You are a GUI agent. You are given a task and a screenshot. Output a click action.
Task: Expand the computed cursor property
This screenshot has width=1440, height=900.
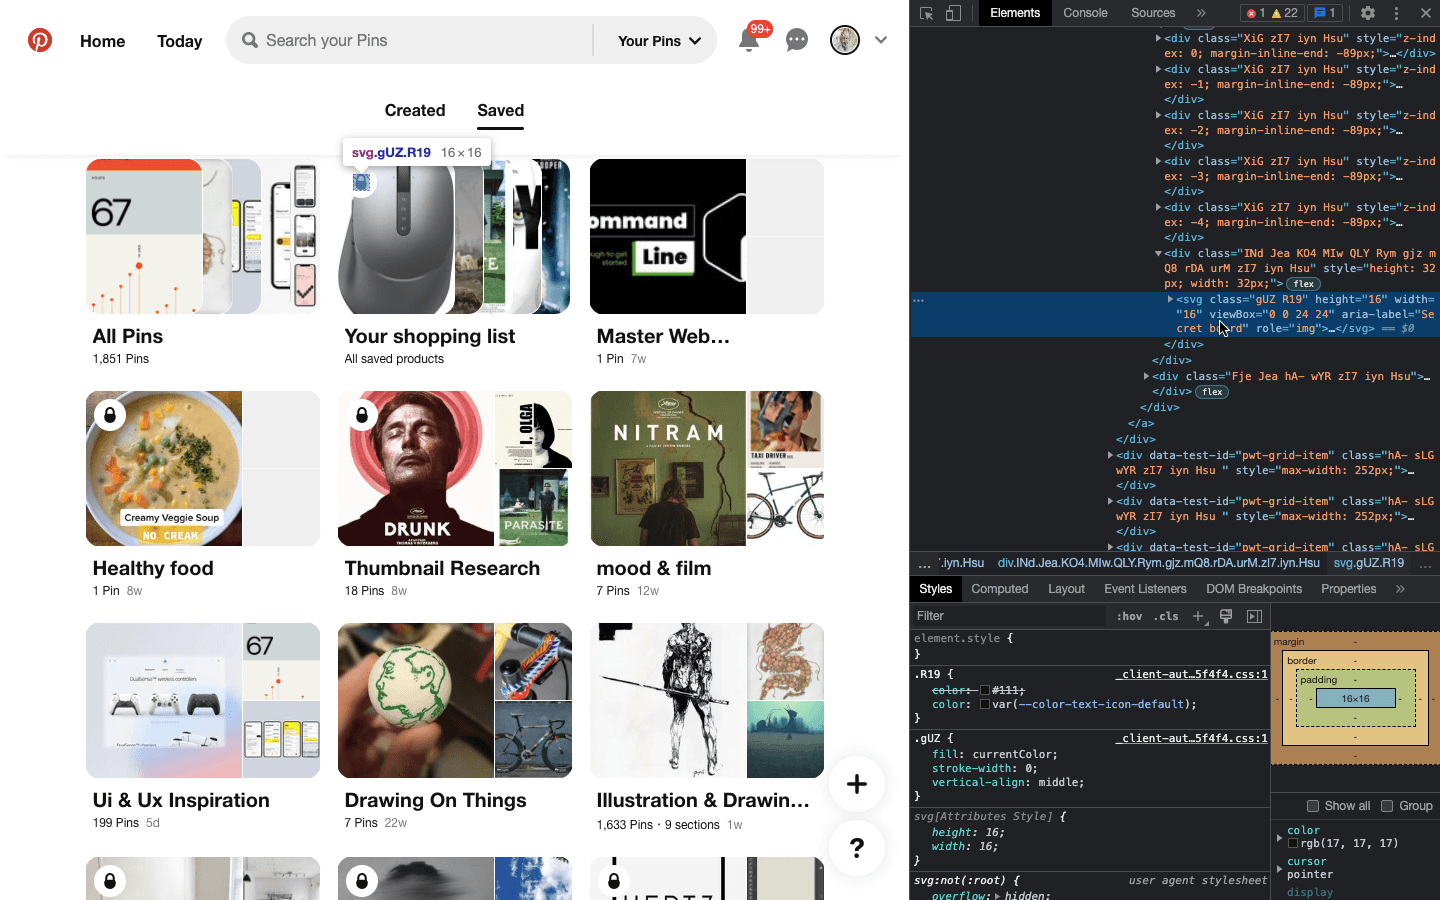(x=1279, y=868)
